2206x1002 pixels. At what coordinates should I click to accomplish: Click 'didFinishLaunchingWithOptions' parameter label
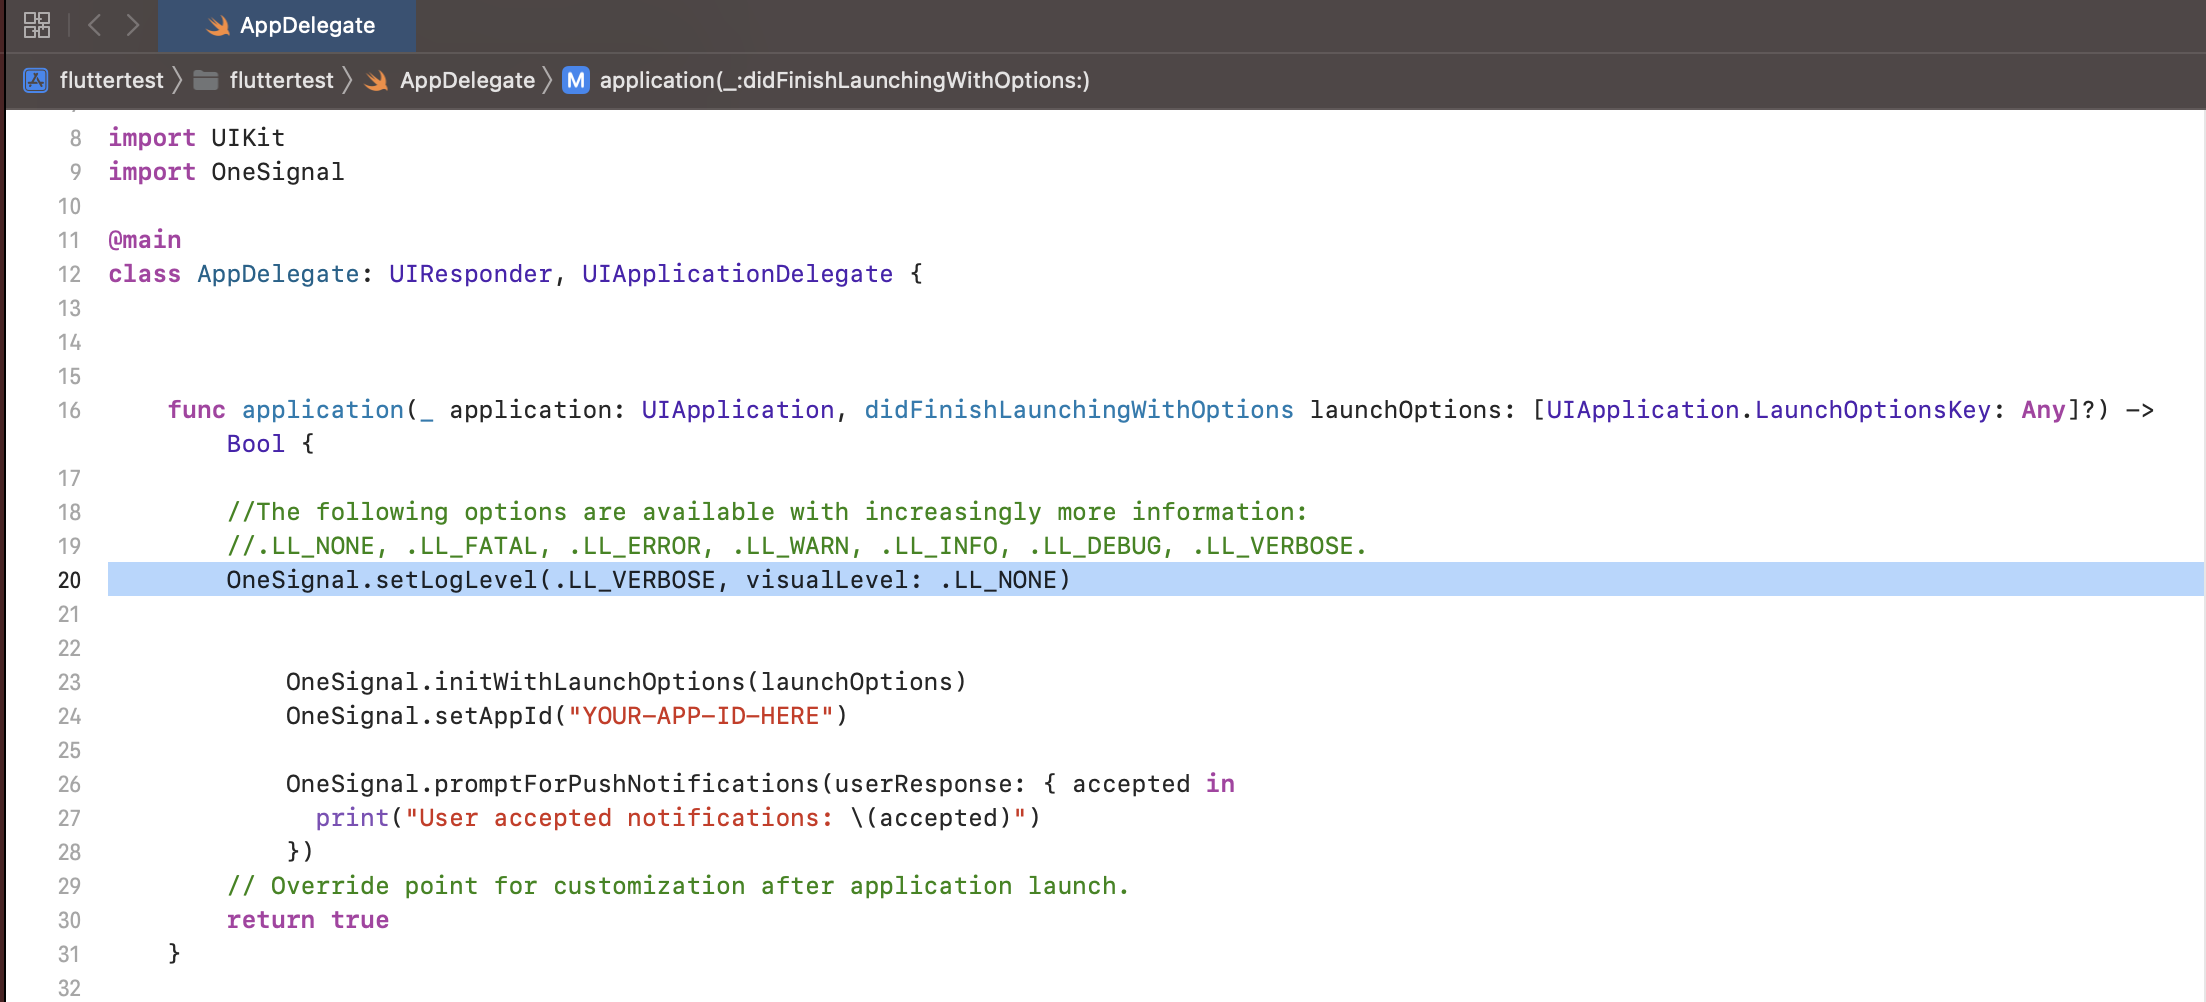(x=1079, y=410)
